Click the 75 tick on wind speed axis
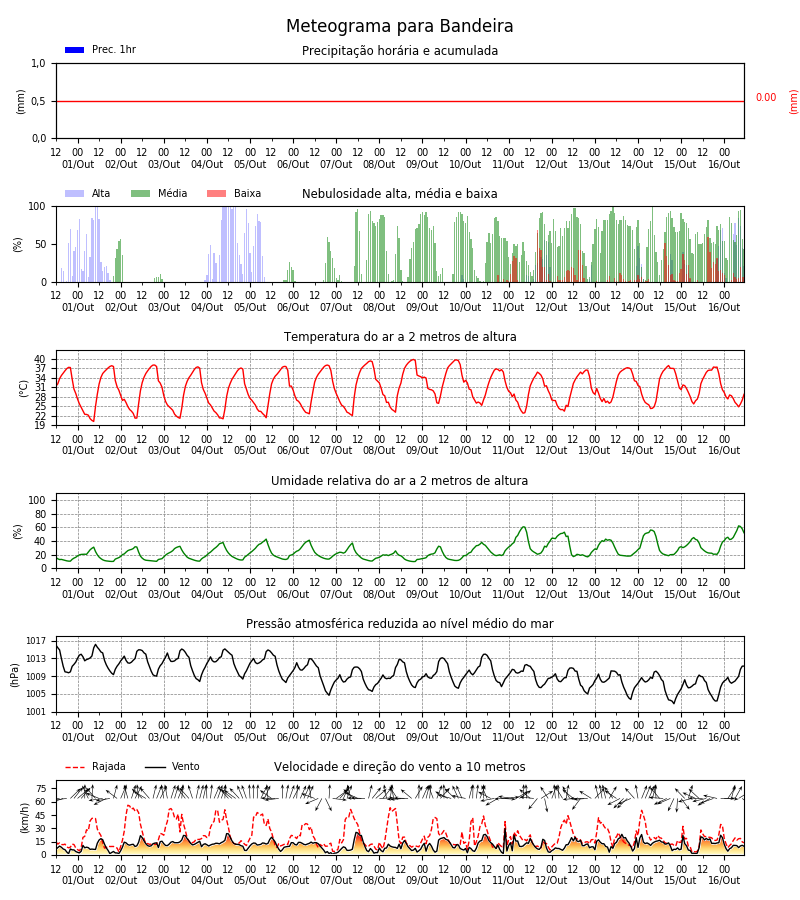Screen dimensions: 800x900 41,789
